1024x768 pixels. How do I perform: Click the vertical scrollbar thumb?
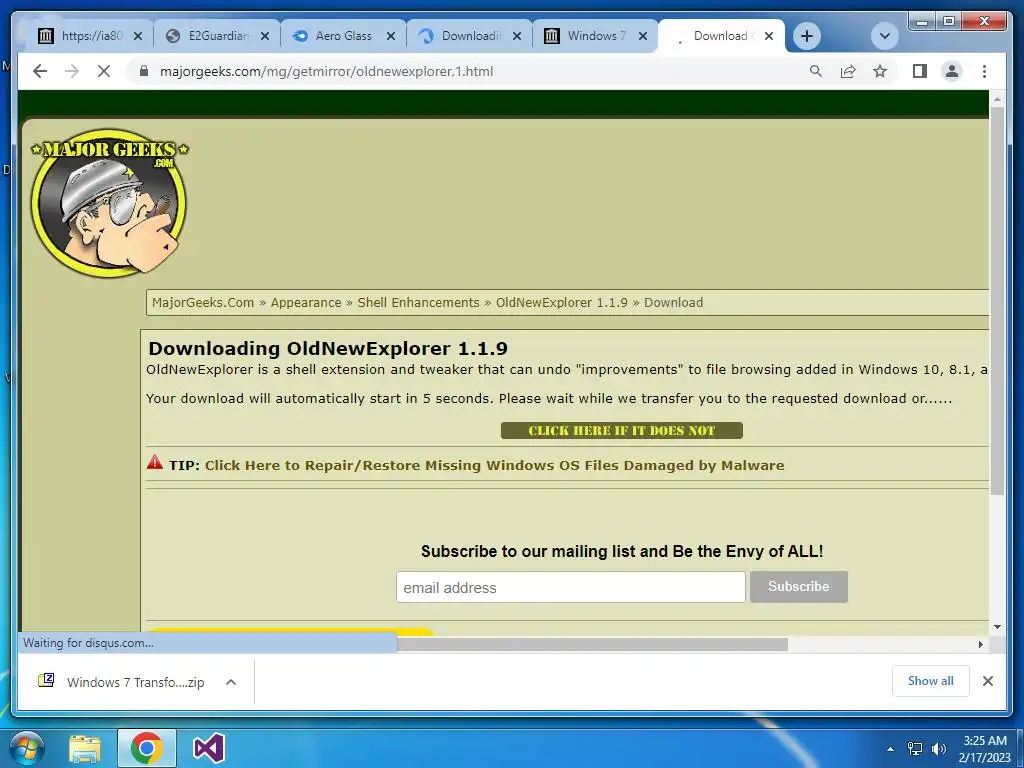click(997, 300)
